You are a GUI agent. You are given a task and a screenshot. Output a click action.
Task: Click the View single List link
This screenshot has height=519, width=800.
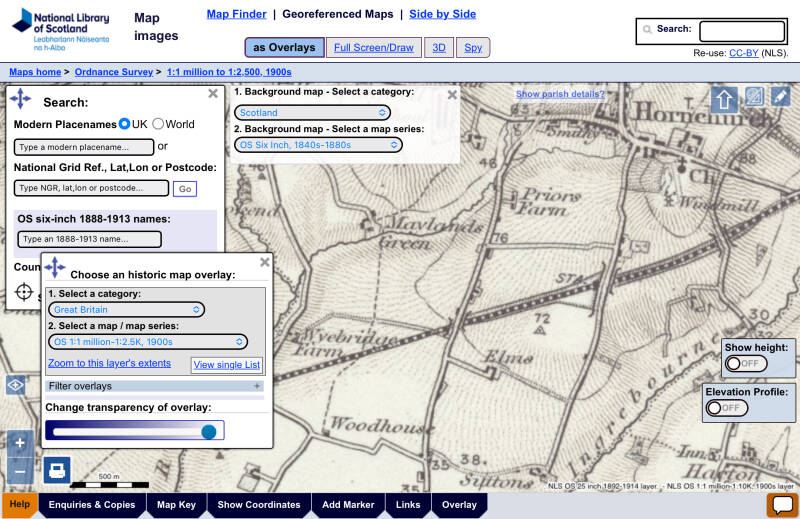pos(227,365)
